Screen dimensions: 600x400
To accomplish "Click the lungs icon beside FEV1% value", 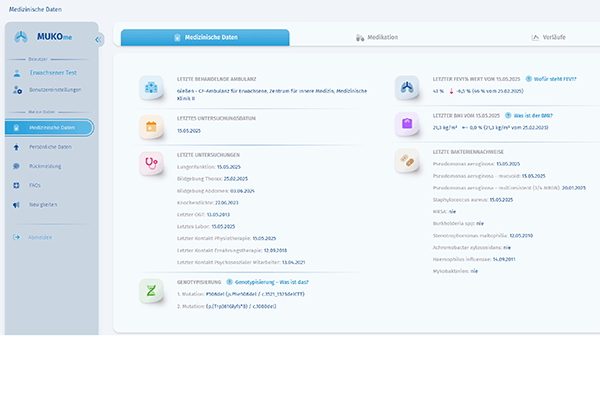I will click(x=407, y=86).
